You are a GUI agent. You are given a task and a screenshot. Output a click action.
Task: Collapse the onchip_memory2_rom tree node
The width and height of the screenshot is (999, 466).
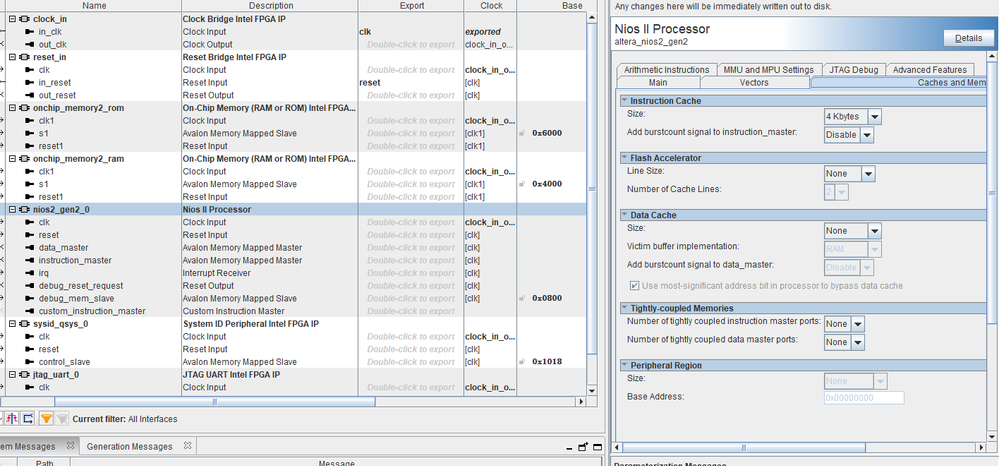12,108
